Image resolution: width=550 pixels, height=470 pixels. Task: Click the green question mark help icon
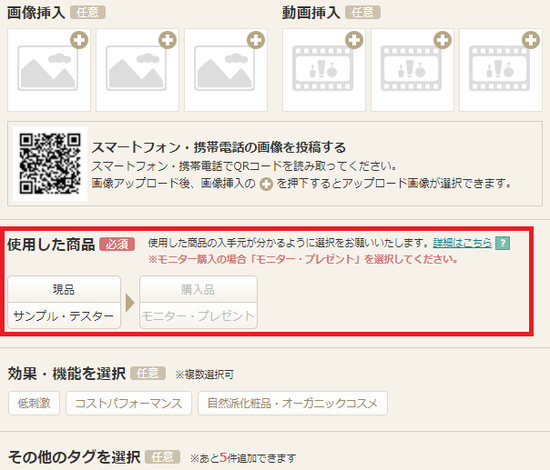503,243
